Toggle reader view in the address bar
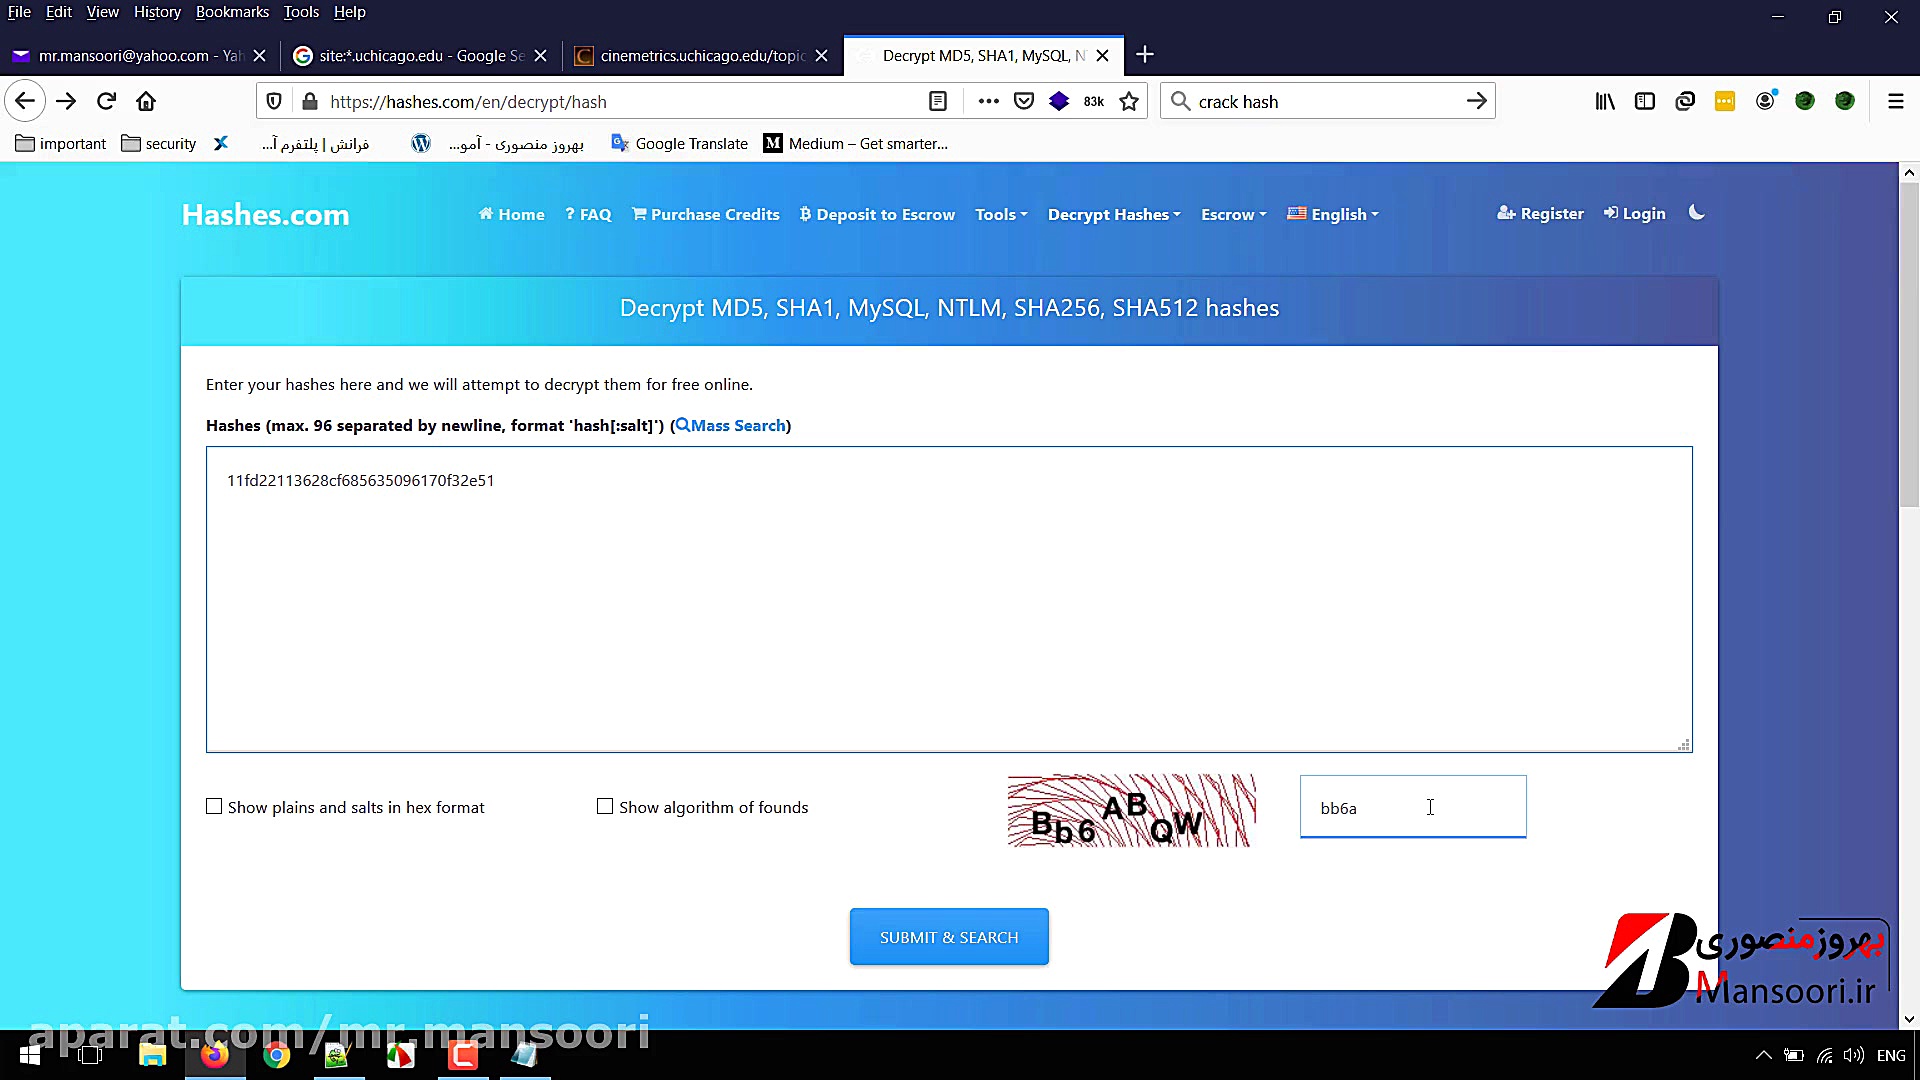The height and width of the screenshot is (1080, 1920). tap(938, 101)
